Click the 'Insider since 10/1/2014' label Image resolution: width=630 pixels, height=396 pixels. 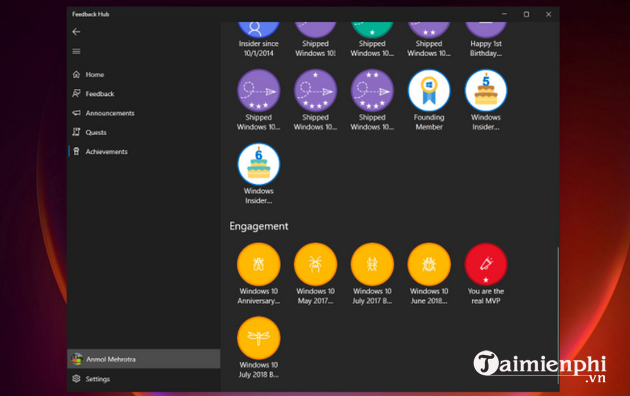tap(259, 48)
